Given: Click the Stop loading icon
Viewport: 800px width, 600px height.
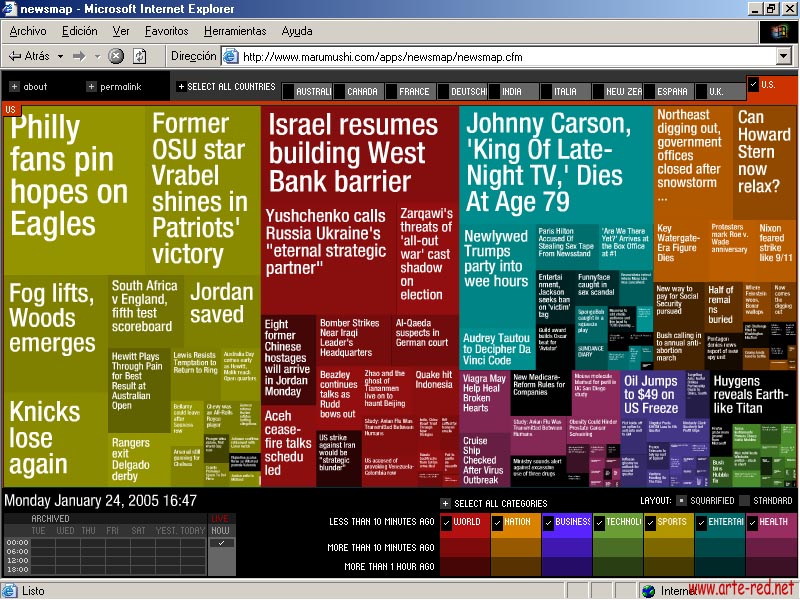Looking at the screenshot, I should [x=116, y=56].
